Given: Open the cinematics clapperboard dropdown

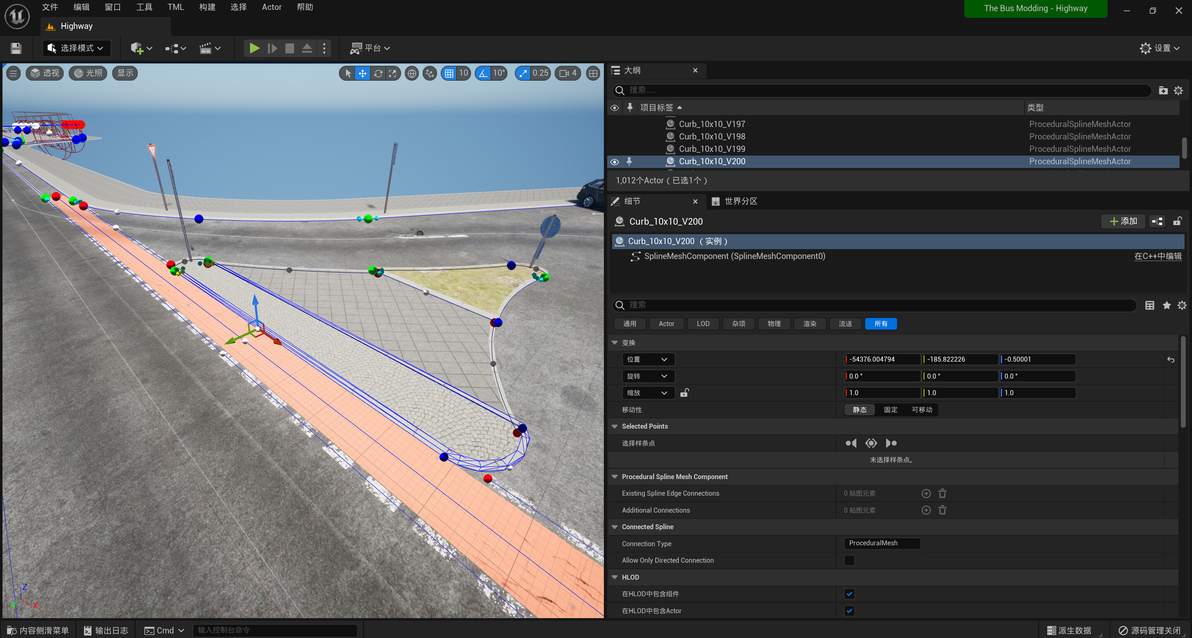Looking at the screenshot, I should [x=210, y=48].
